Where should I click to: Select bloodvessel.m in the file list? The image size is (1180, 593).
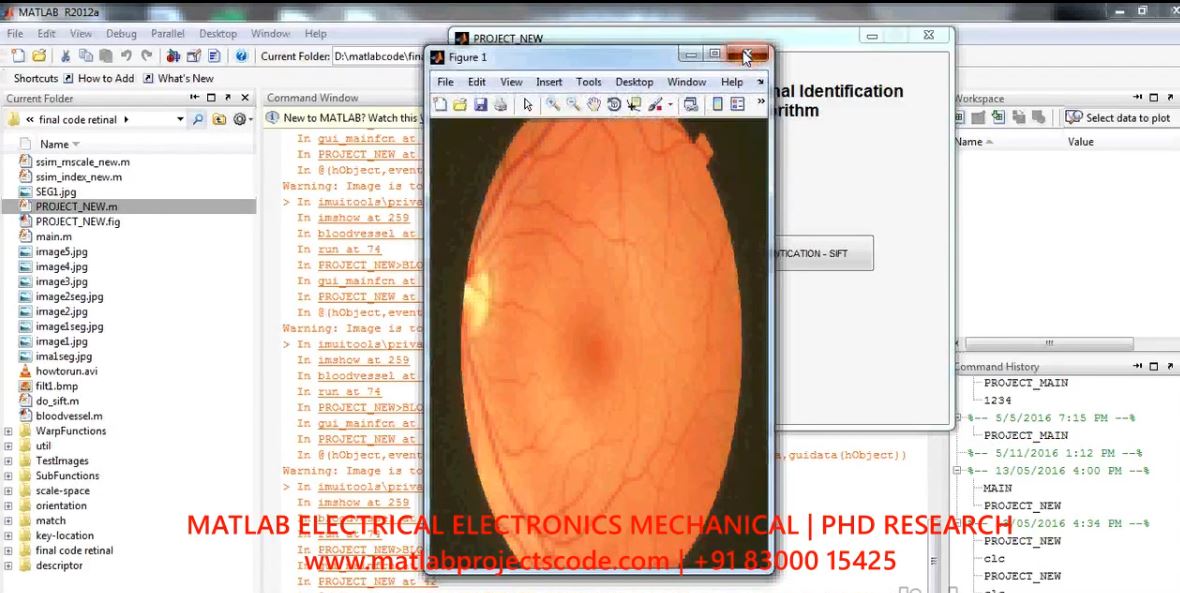click(x=68, y=416)
